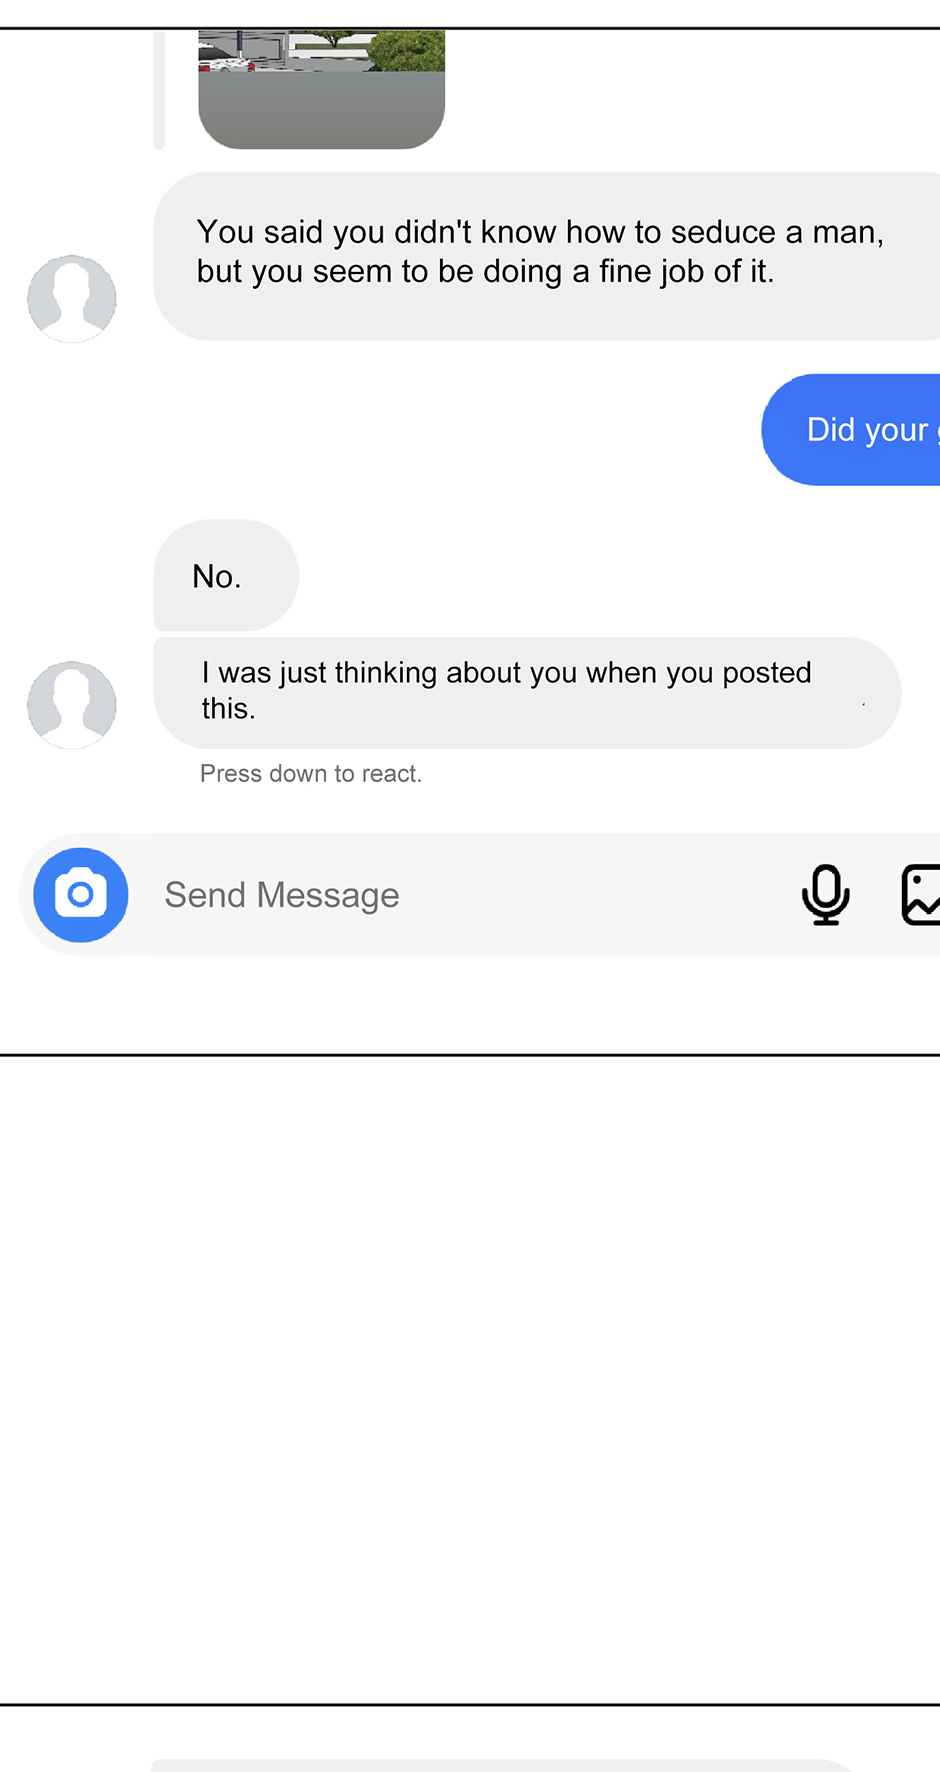Click the empty white panel between the dividers
940x1772 pixels.
point(470,1380)
